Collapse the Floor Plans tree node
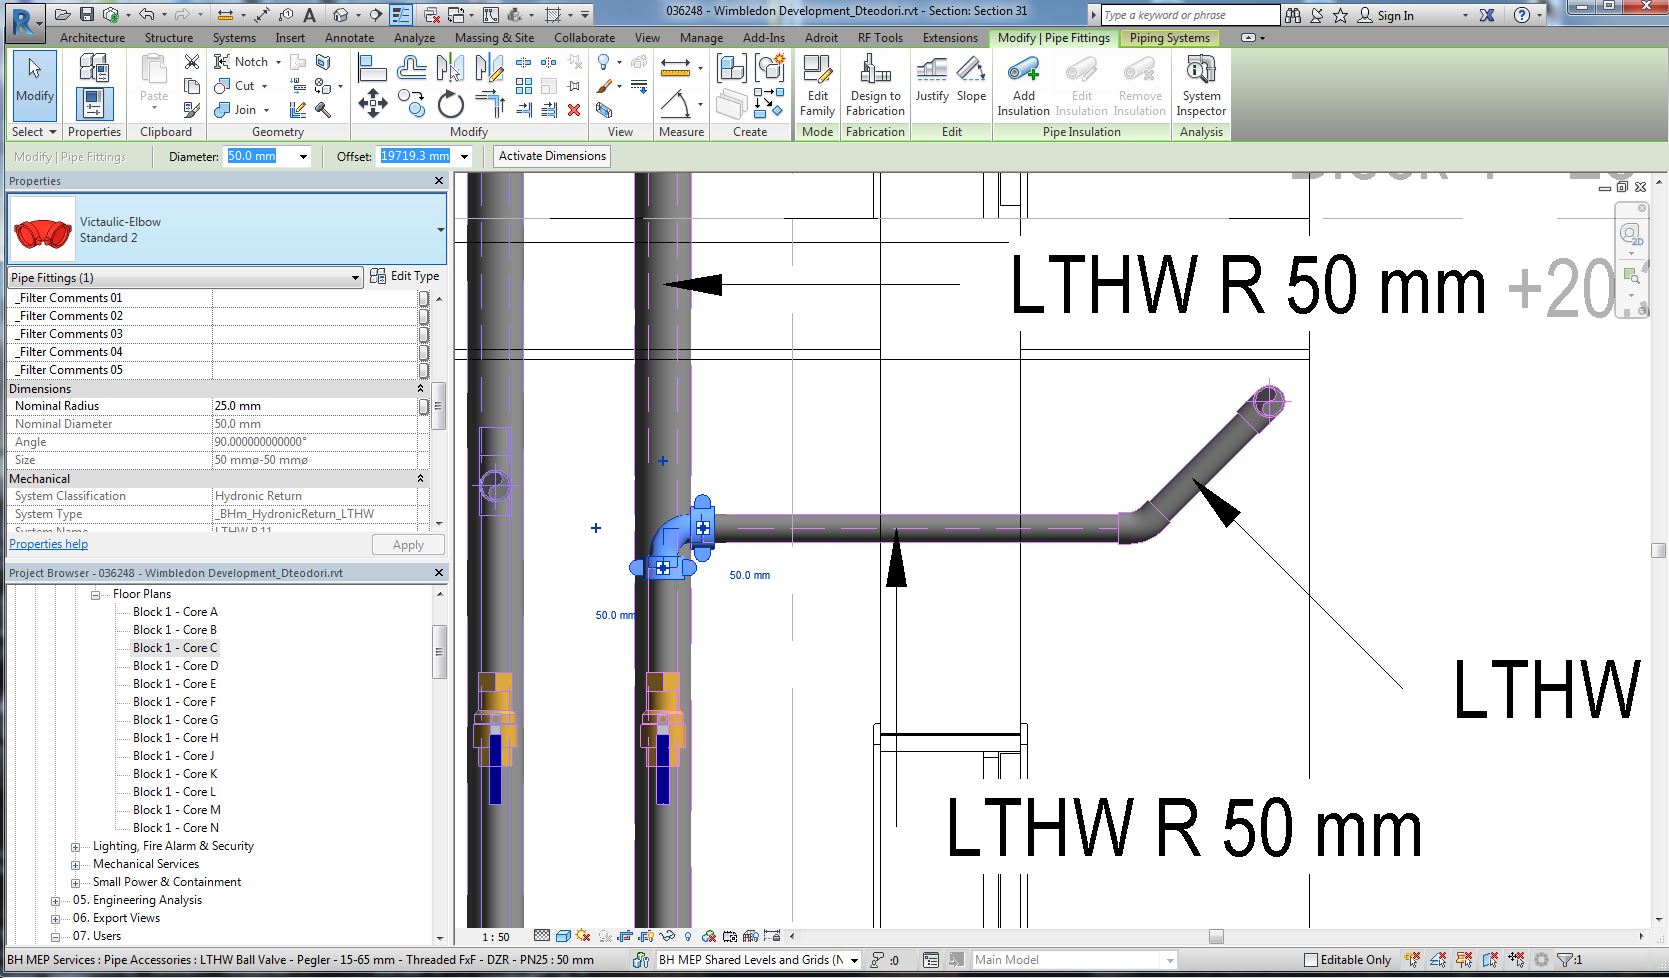 96,595
